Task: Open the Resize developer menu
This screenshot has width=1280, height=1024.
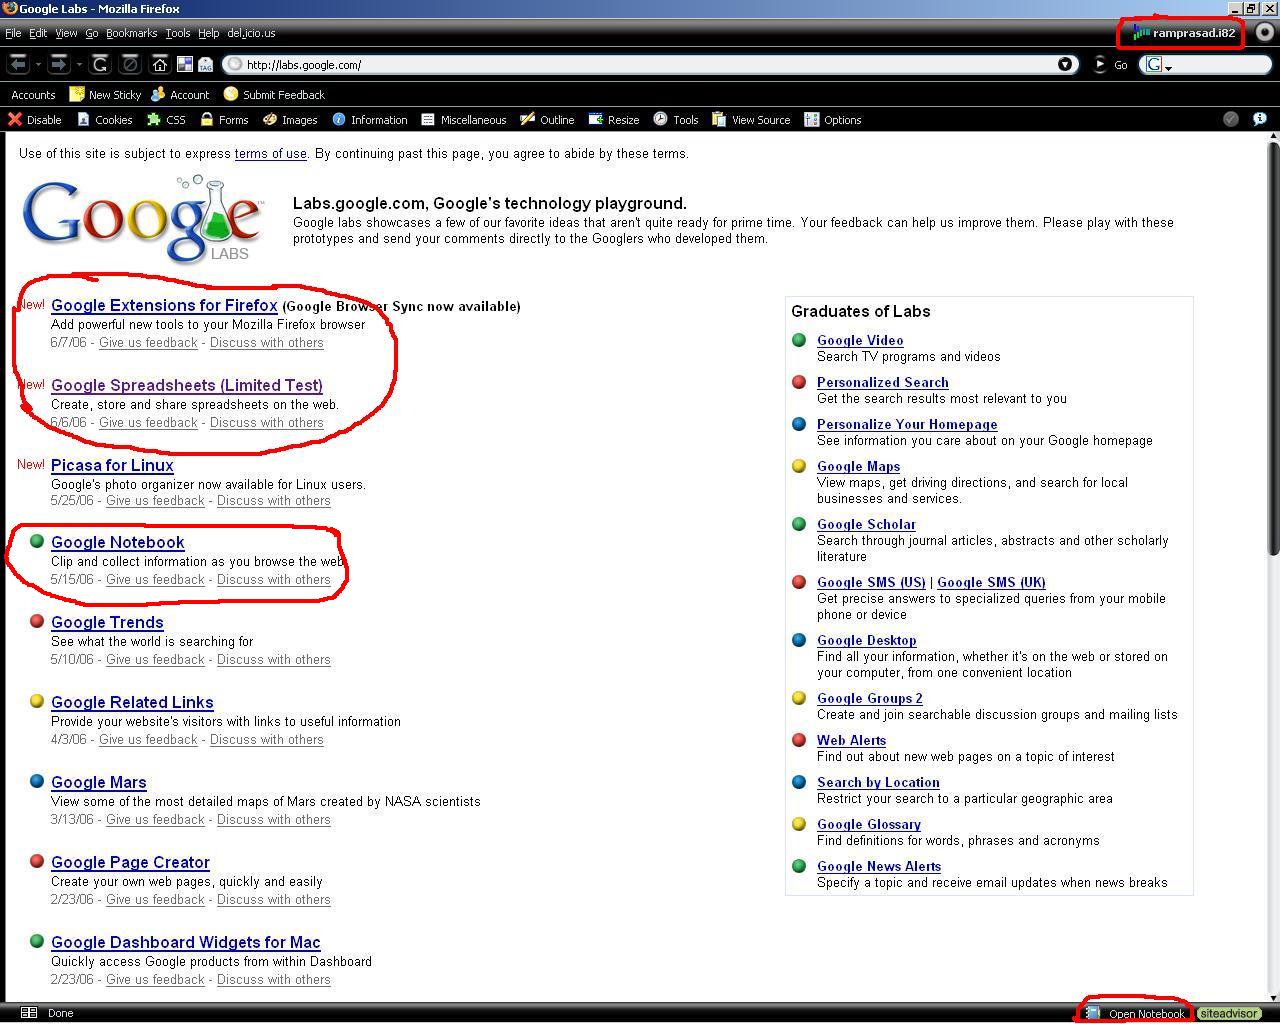Action: tap(614, 119)
